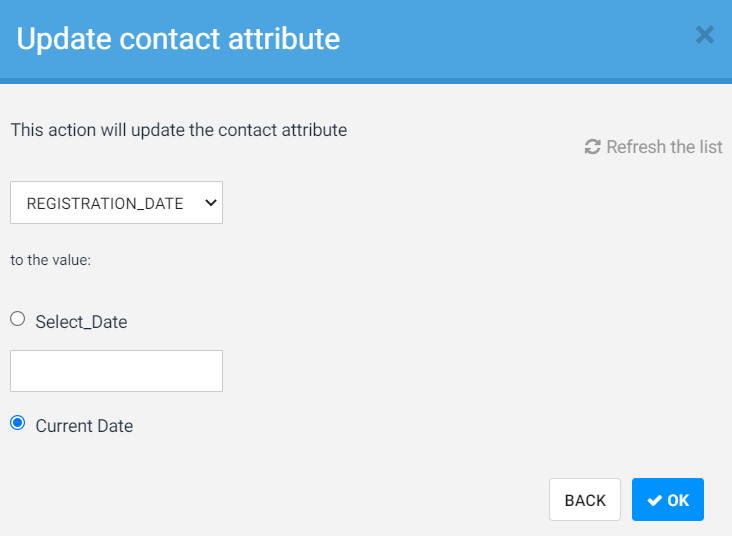Image resolution: width=732 pixels, height=536 pixels.
Task: Open the REGISTRATION_DATE attribute dropdown
Action: (116, 203)
